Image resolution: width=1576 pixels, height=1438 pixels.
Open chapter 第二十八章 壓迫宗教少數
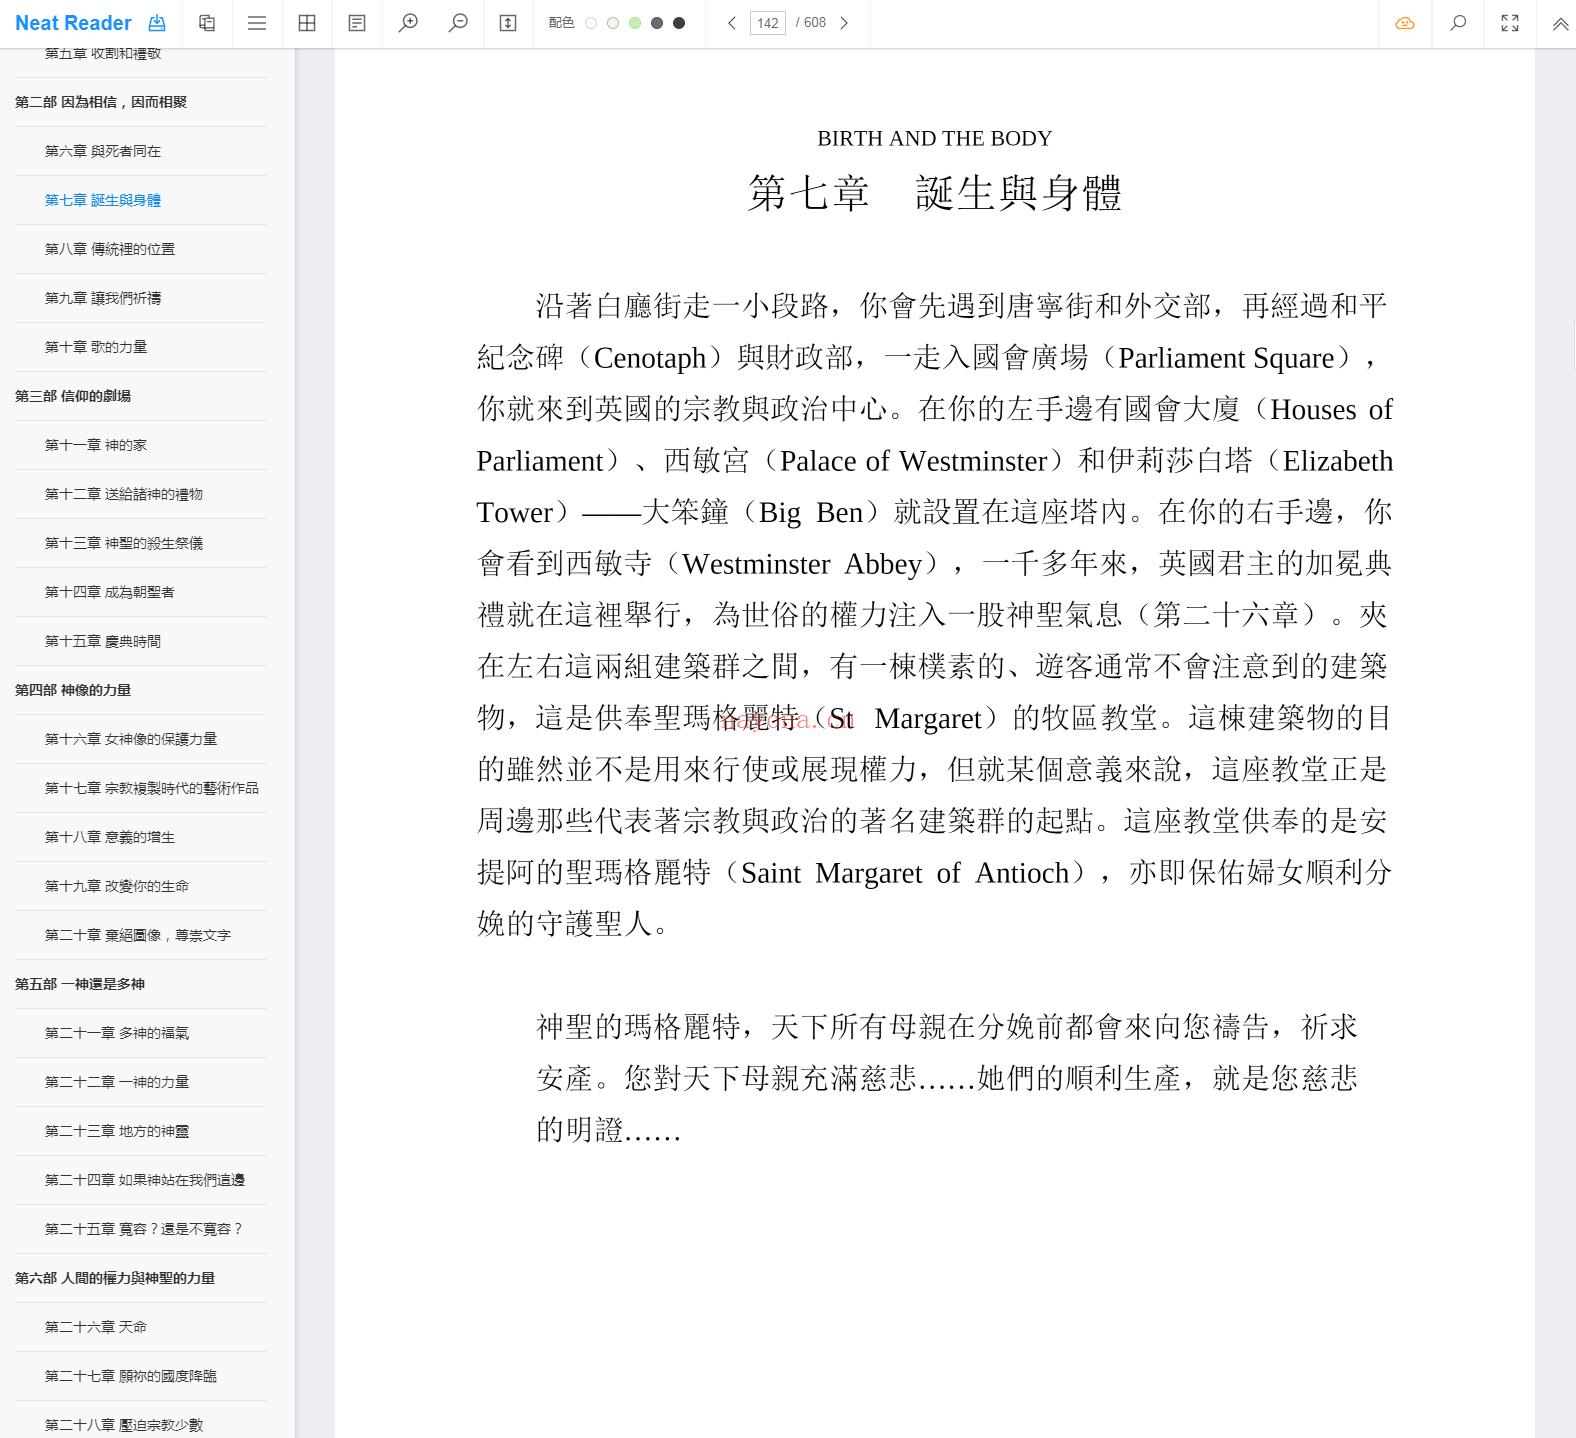(124, 1425)
